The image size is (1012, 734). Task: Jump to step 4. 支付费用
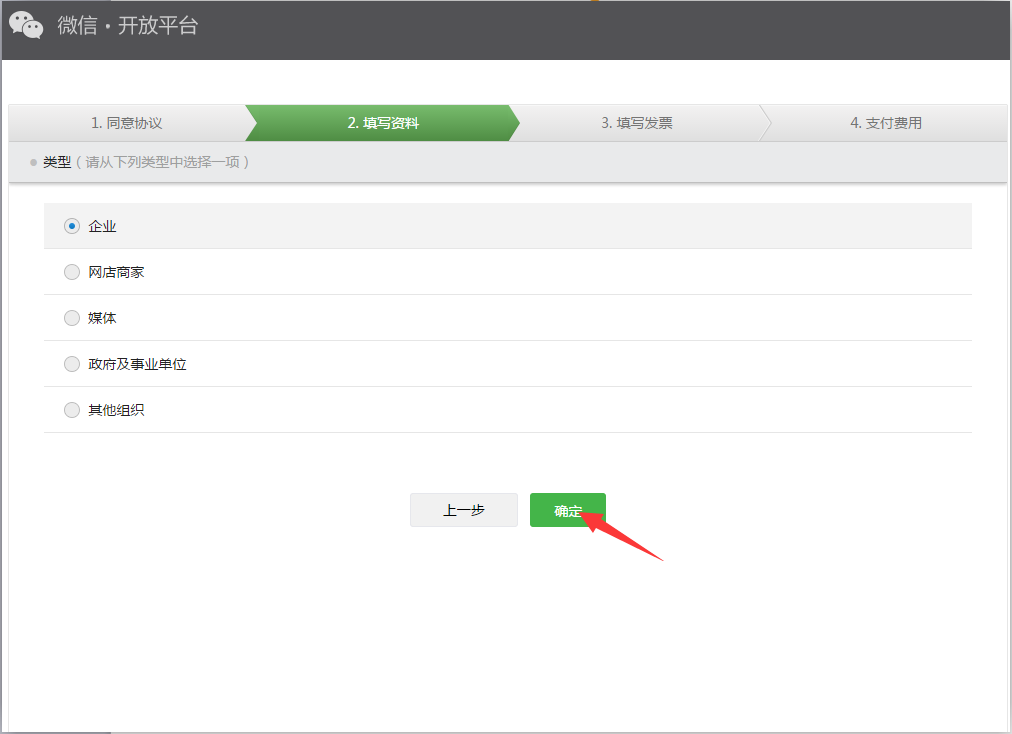(x=885, y=123)
